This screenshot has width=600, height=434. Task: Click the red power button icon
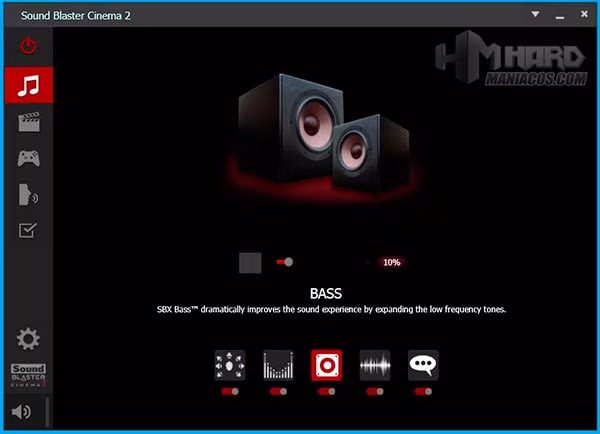28,46
